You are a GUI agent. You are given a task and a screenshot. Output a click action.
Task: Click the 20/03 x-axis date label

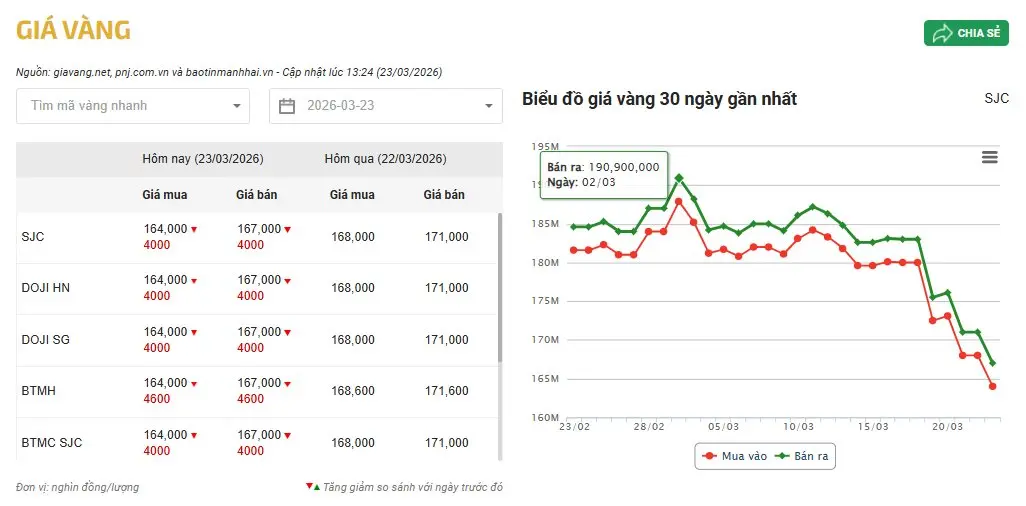click(x=947, y=426)
